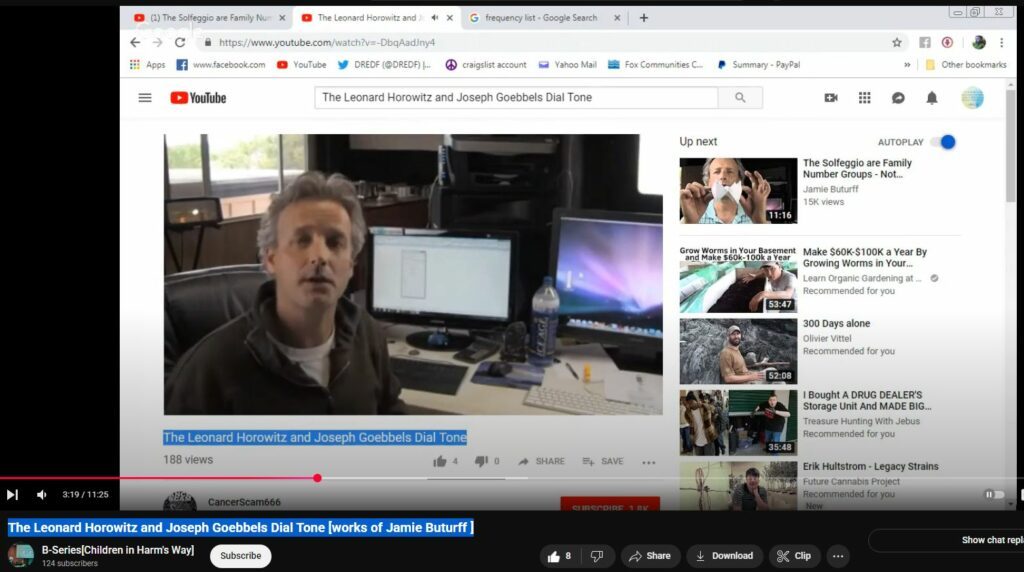Open more actions three-dot menu beside Clip

[x=838, y=556]
